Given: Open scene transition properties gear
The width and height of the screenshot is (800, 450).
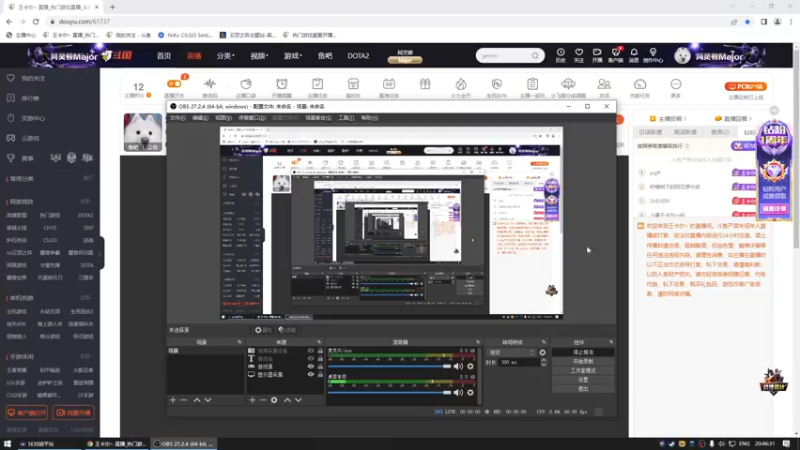Looking at the screenshot, I should 542,353.
